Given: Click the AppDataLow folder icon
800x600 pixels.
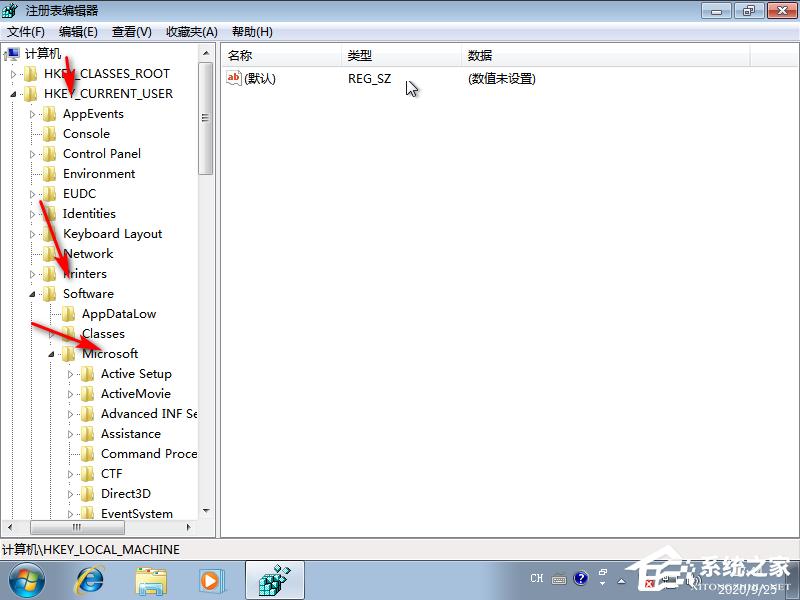Looking at the screenshot, I should pos(68,314).
